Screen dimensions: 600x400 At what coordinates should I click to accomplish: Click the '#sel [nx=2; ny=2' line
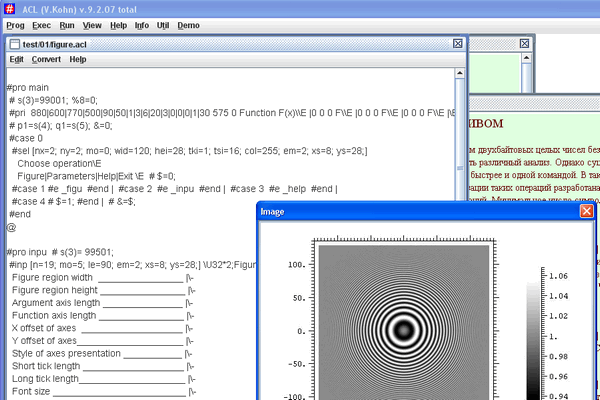(x=189, y=151)
